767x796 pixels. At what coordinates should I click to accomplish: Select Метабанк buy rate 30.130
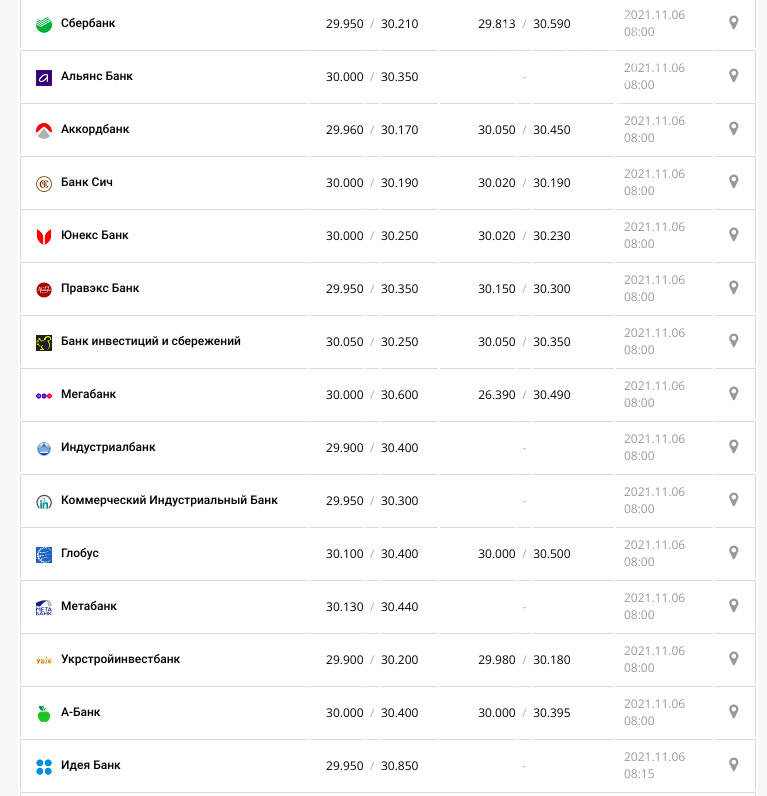345,607
